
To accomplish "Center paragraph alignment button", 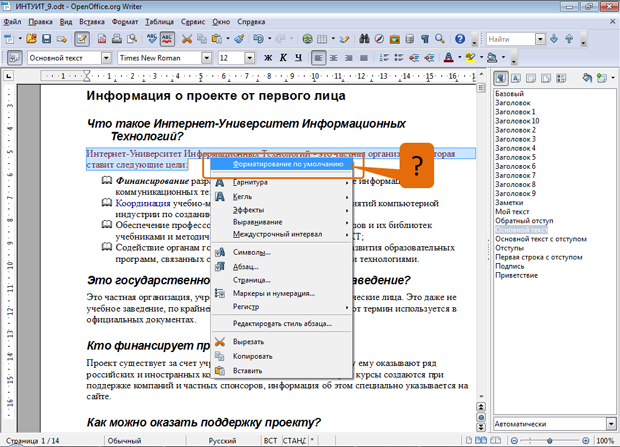I will pyautogui.click(x=333, y=58).
